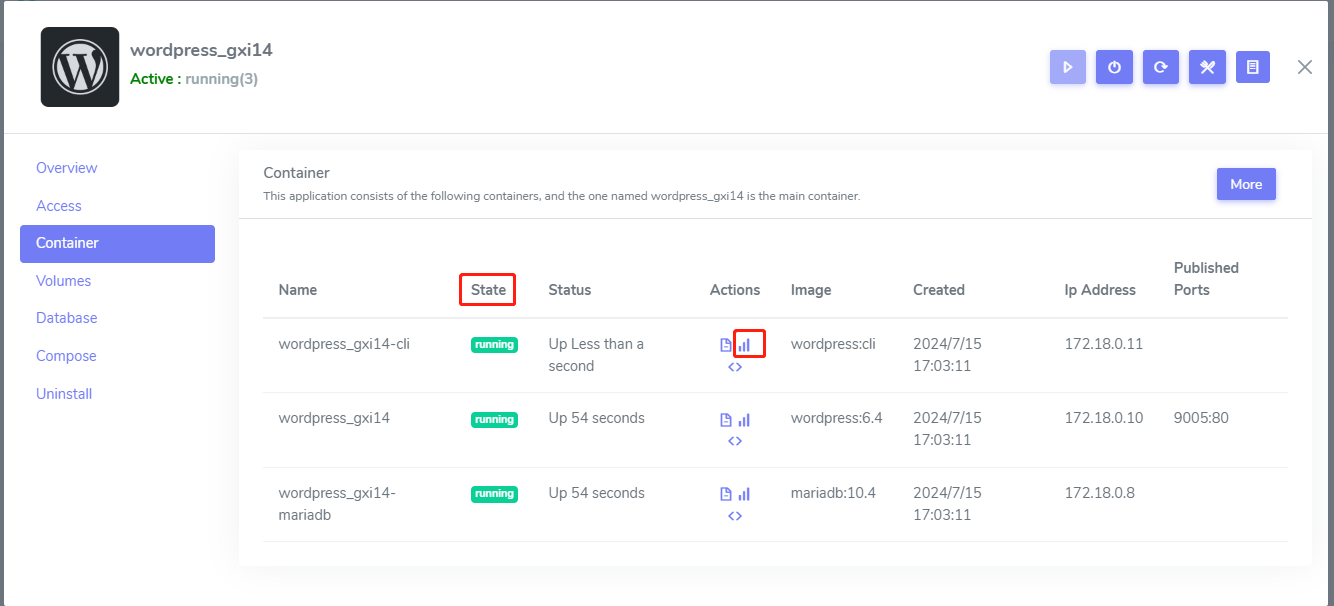The width and height of the screenshot is (1334, 606).
Task: View stats chart for wordpress_gxi14-cli container
Action: pyautogui.click(x=744, y=345)
